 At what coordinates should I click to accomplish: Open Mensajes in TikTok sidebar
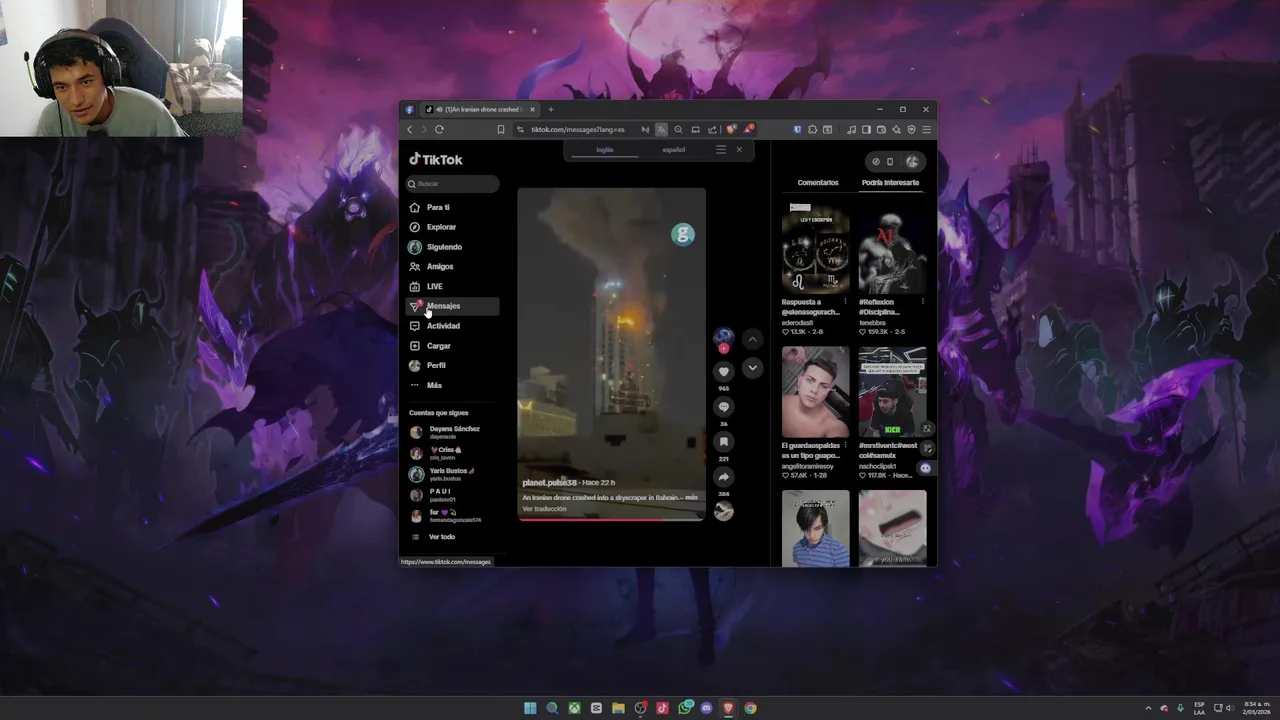tap(452, 306)
